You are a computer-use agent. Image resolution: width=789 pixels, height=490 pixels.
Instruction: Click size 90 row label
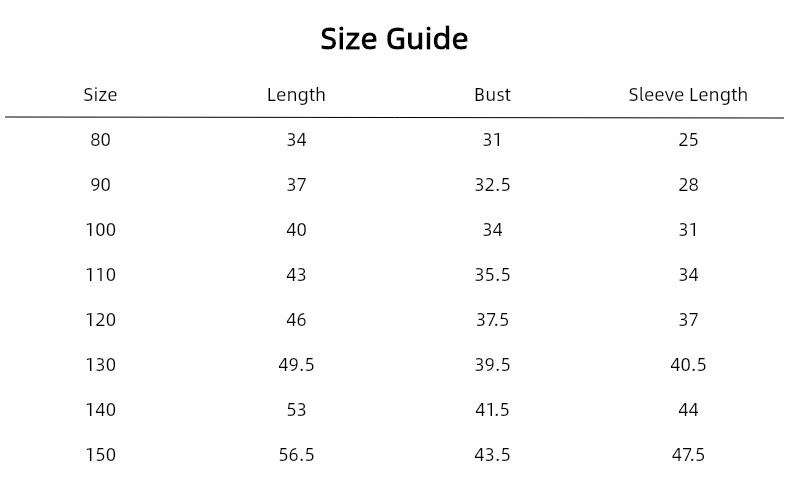100,185
